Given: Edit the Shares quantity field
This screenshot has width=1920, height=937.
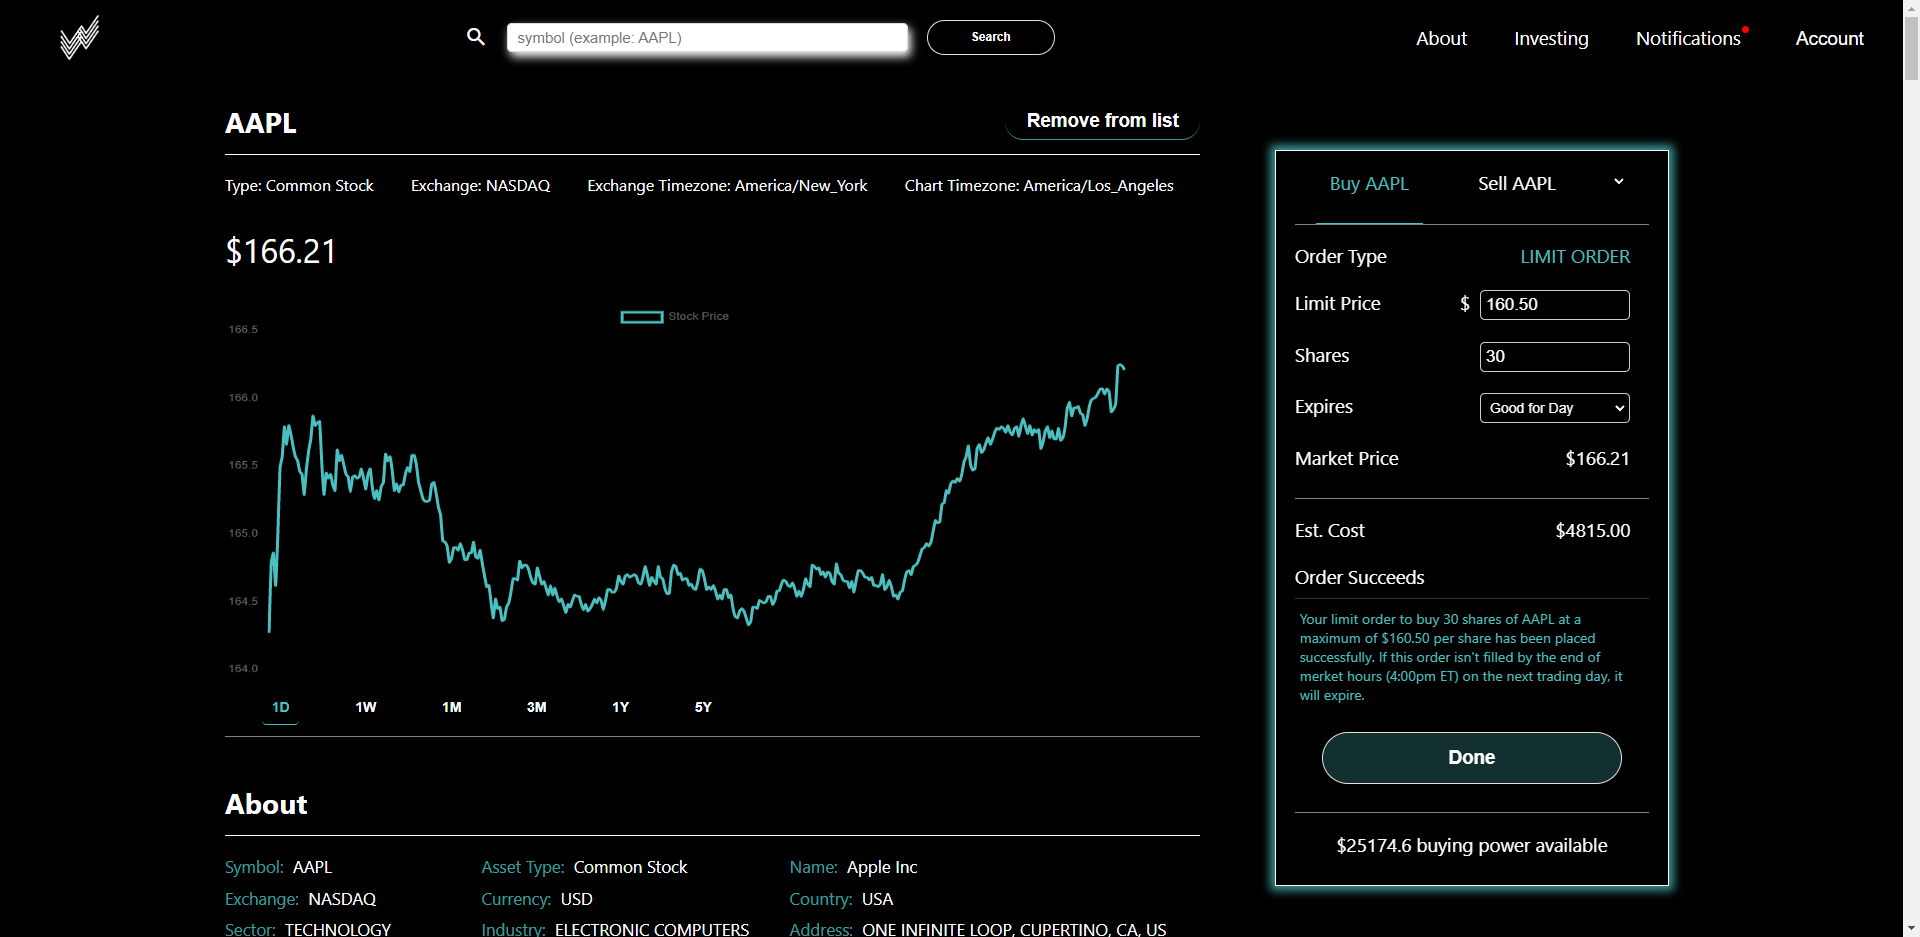Looking at the screenshot, I should [x=1554, y=357].
